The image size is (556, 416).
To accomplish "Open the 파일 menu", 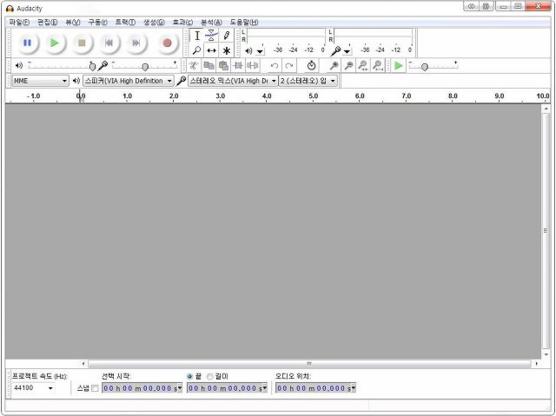I will point(19,22).
